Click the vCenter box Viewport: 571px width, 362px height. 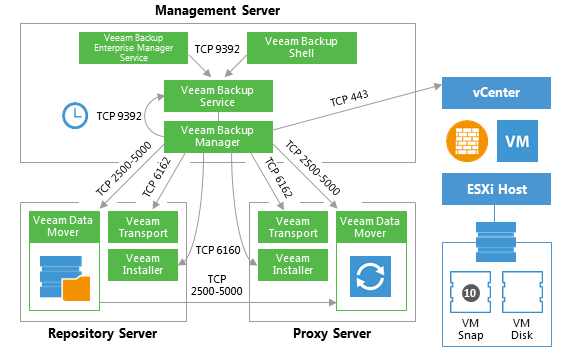496,93
